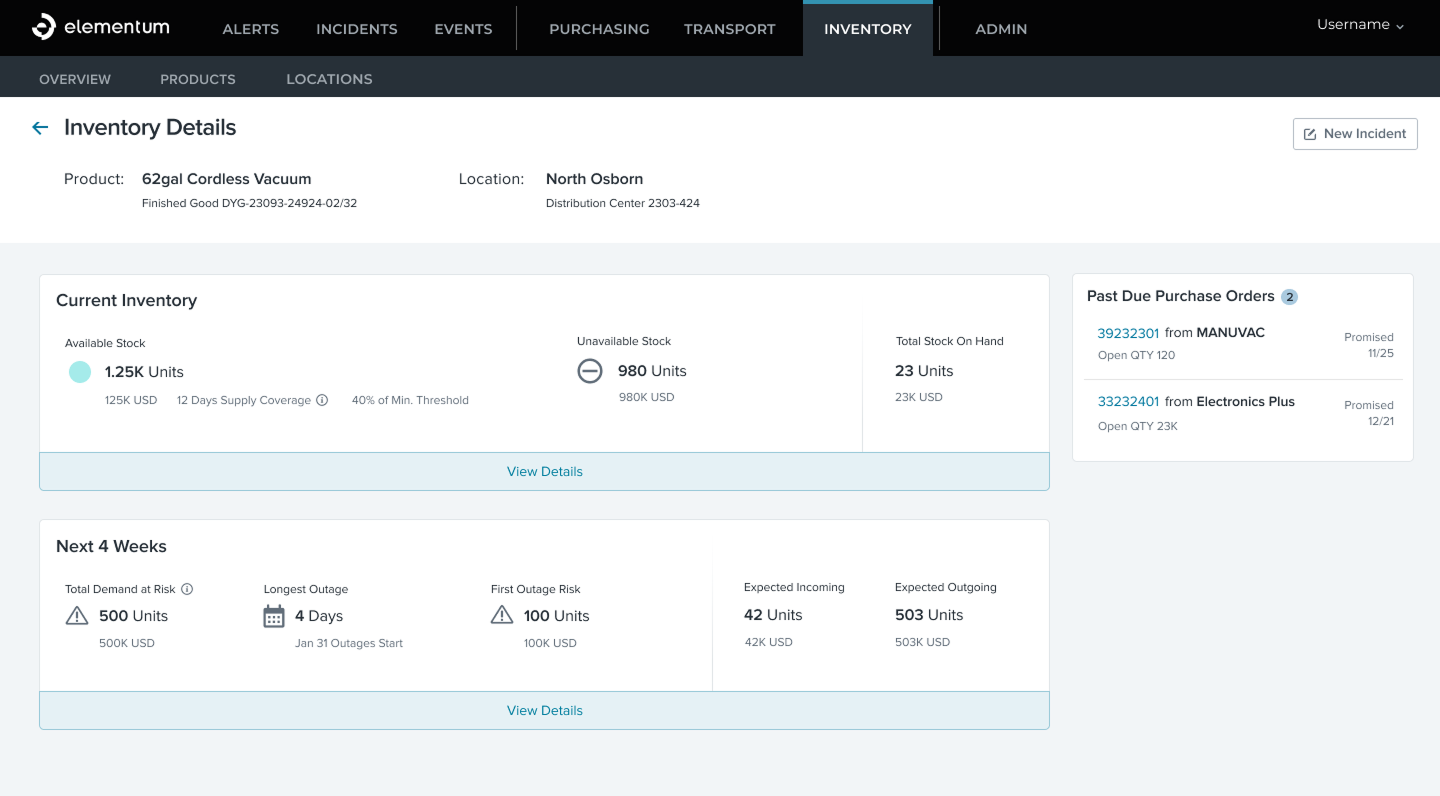This screenshot has width=1440, height=796.
Task: Click the Past Due Purchase Orders heading
Action: tap(1181, 296)
